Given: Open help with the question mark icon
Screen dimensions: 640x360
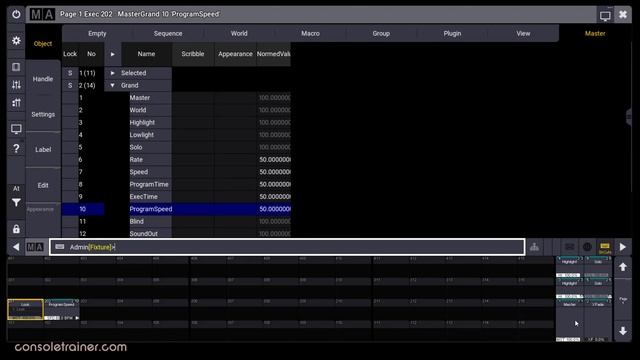Looking at the screenshot, I should (16, 149).
